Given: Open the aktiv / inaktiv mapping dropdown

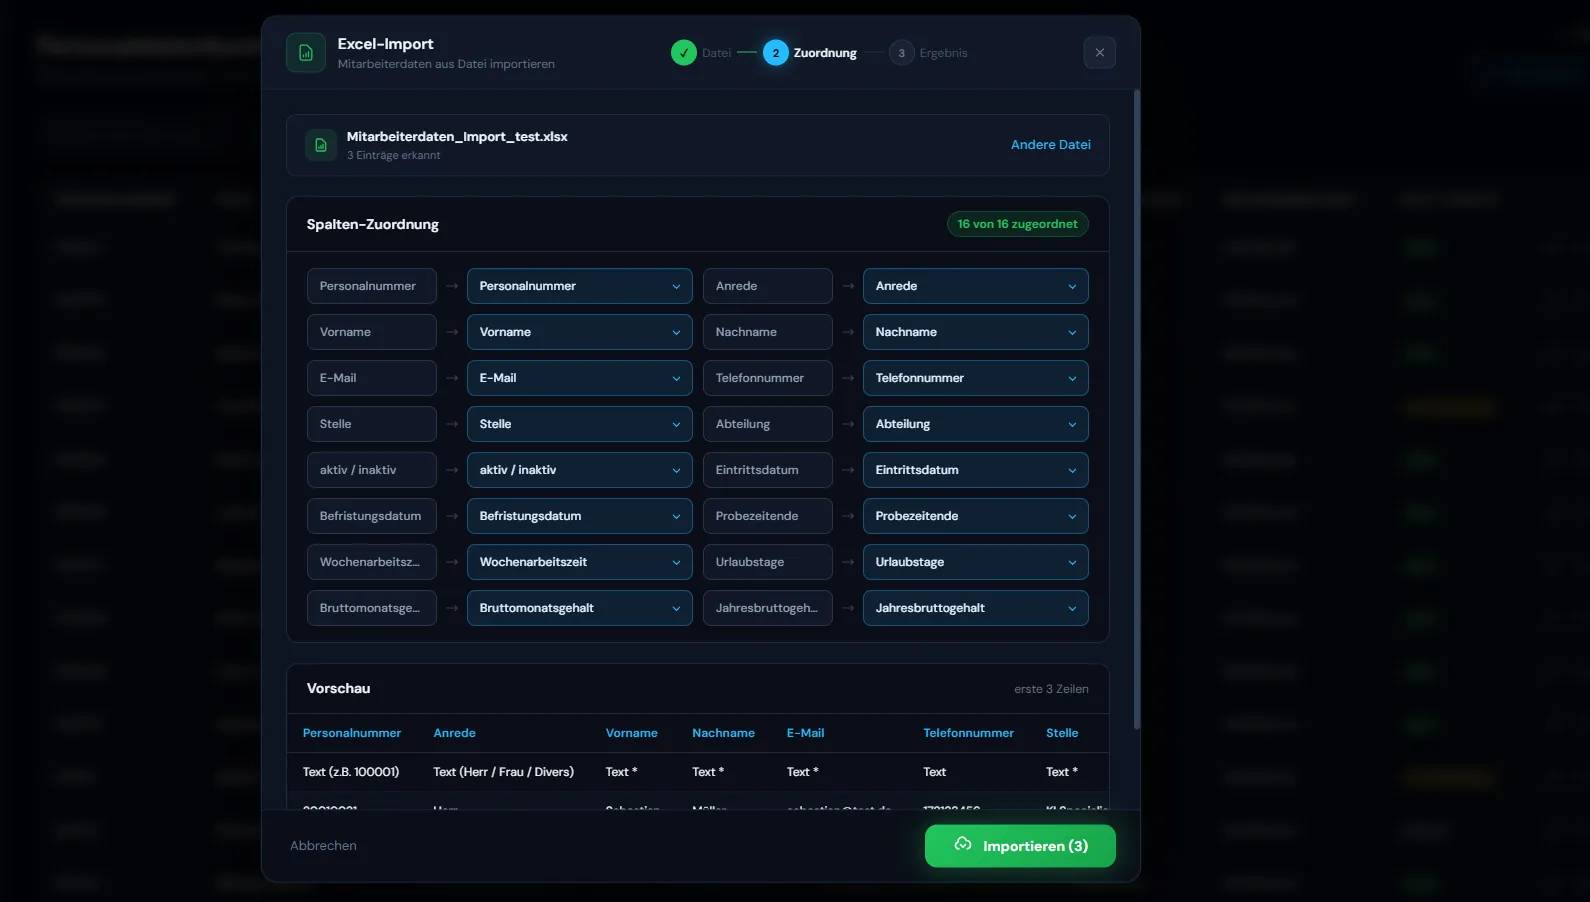Looking at the screenshot, I should pos(579,470).
